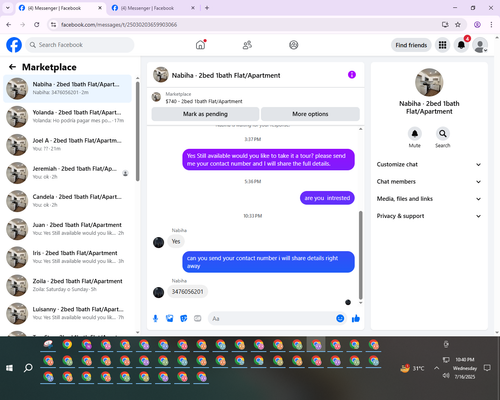The height and width of the screenshot is (400, 500).
Task: Click the chat messages vertical scrollbar
Action: tap(360, 255)
